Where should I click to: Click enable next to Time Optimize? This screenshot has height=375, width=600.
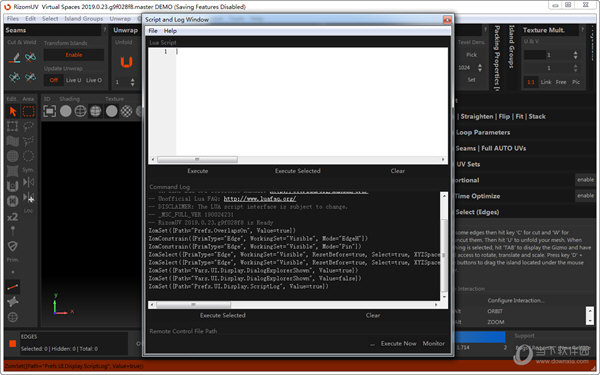(585, 196)
